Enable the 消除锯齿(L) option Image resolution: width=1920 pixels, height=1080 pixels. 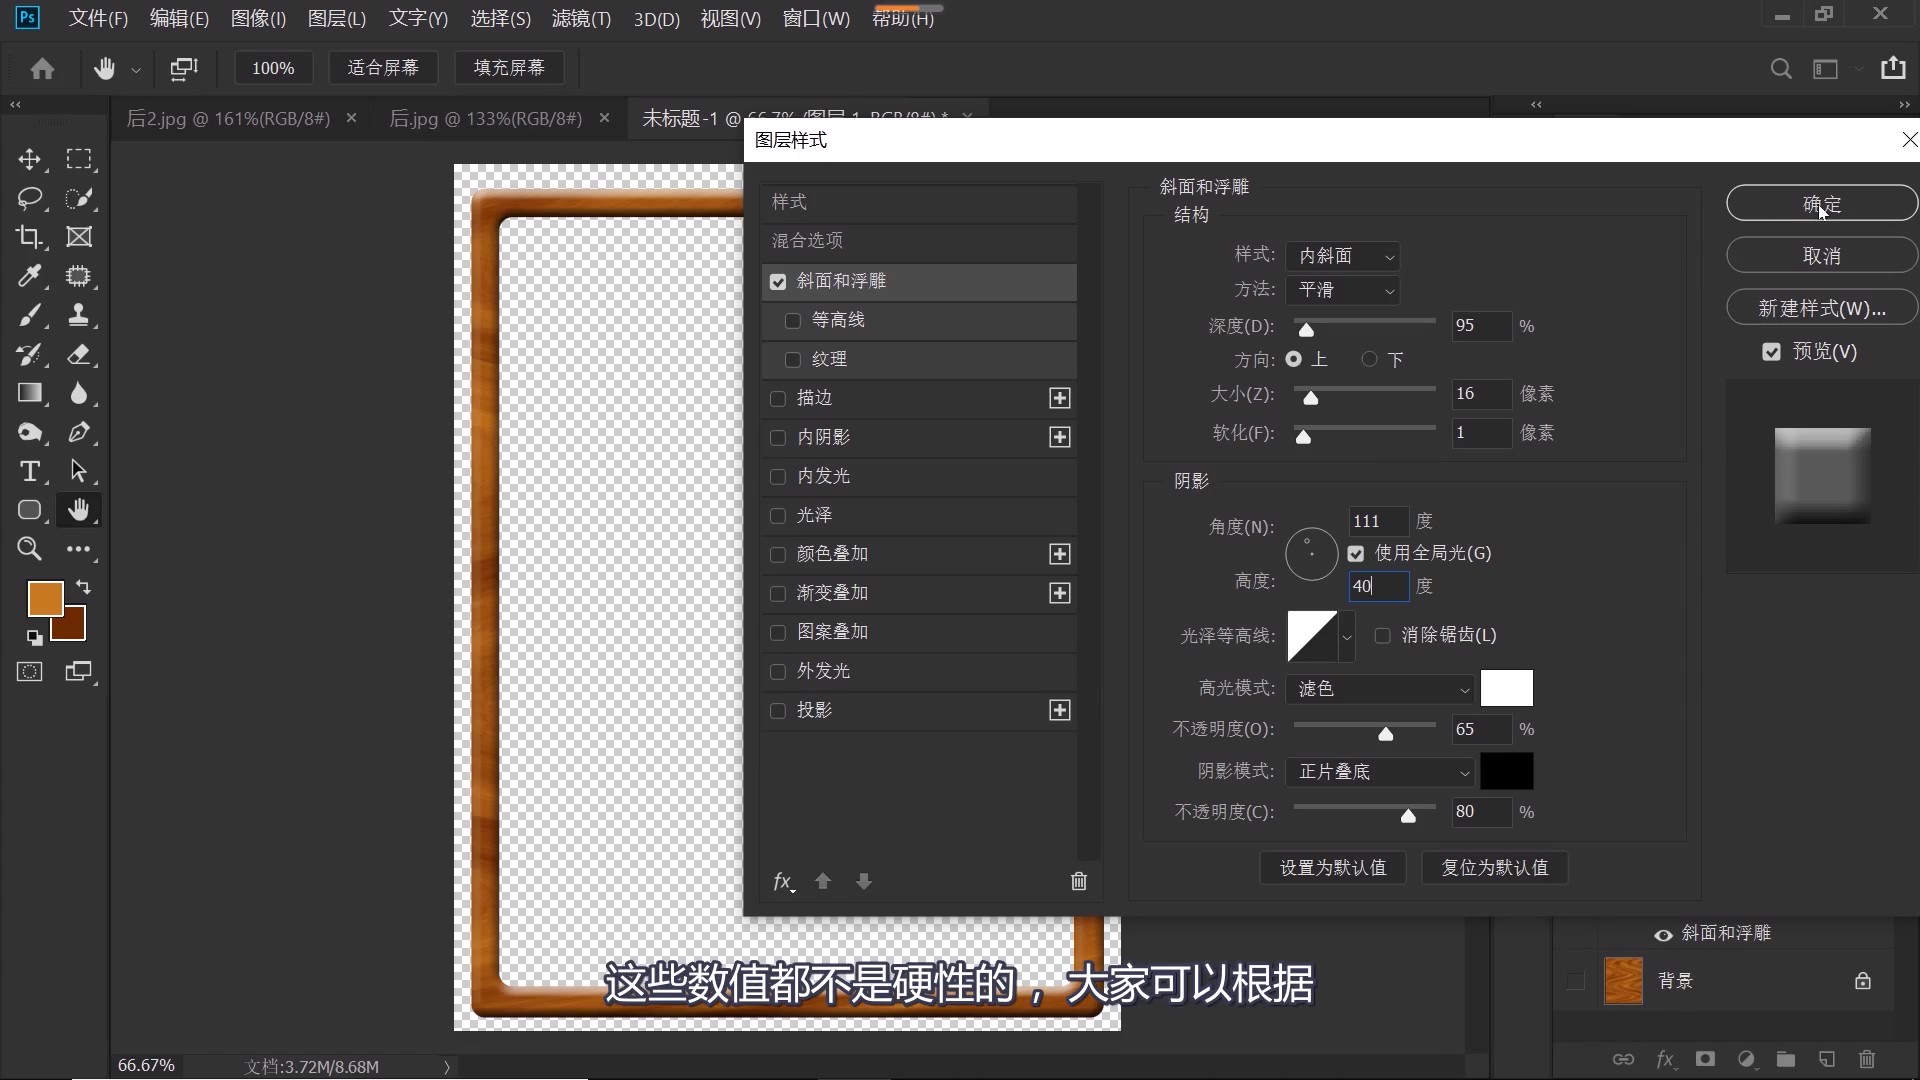click(x=1382, y=636)
